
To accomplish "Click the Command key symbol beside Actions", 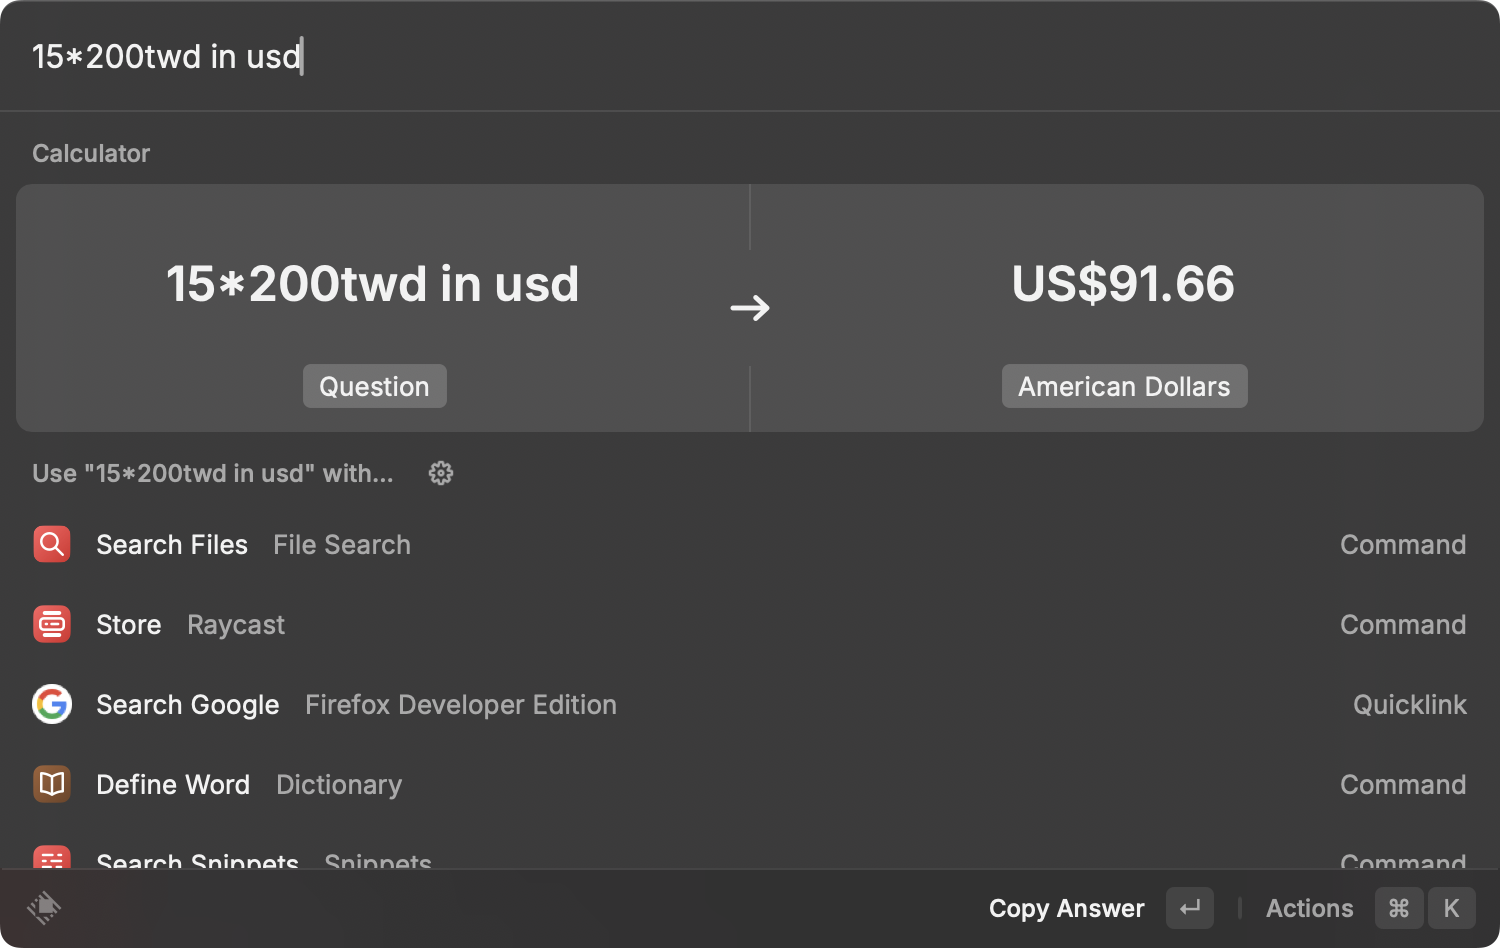I will point(1399,908).
